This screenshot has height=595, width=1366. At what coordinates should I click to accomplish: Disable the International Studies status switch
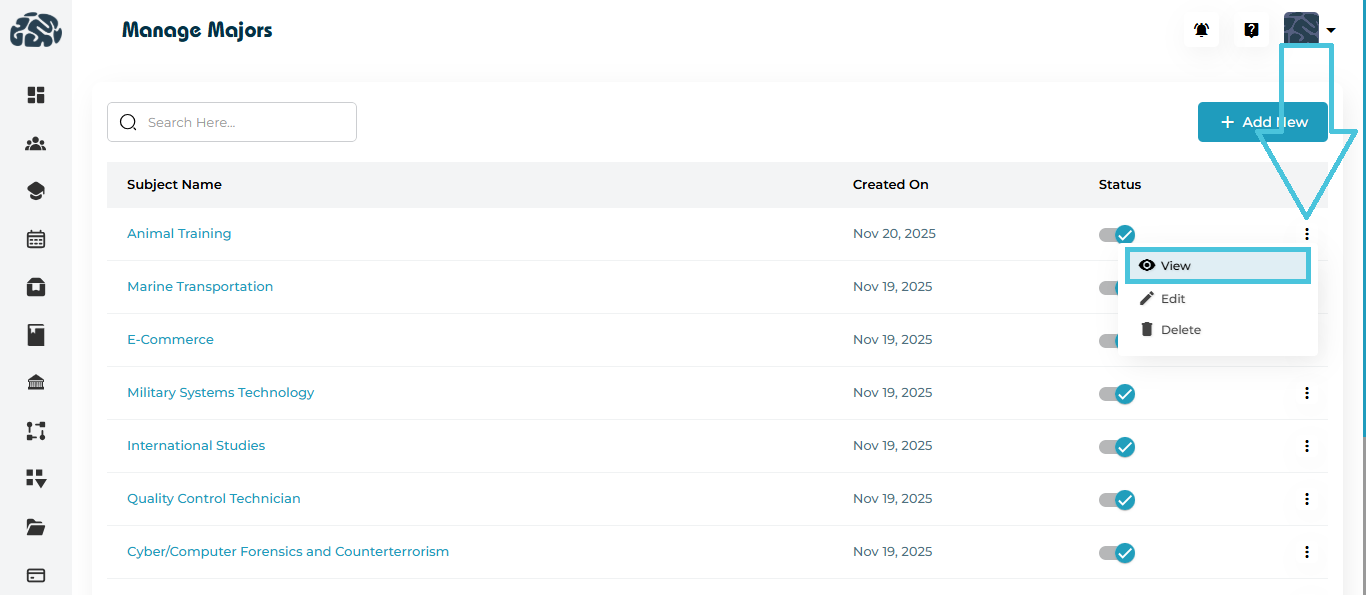click(x=1116, y=446)
